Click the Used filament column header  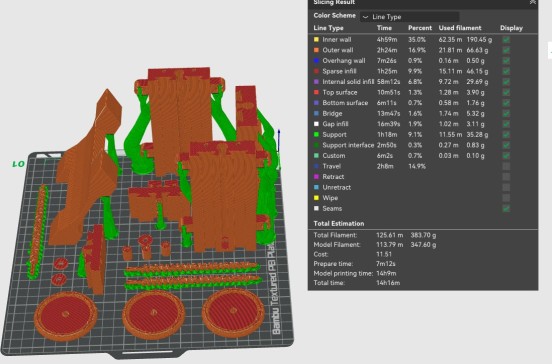coord(460,28)
